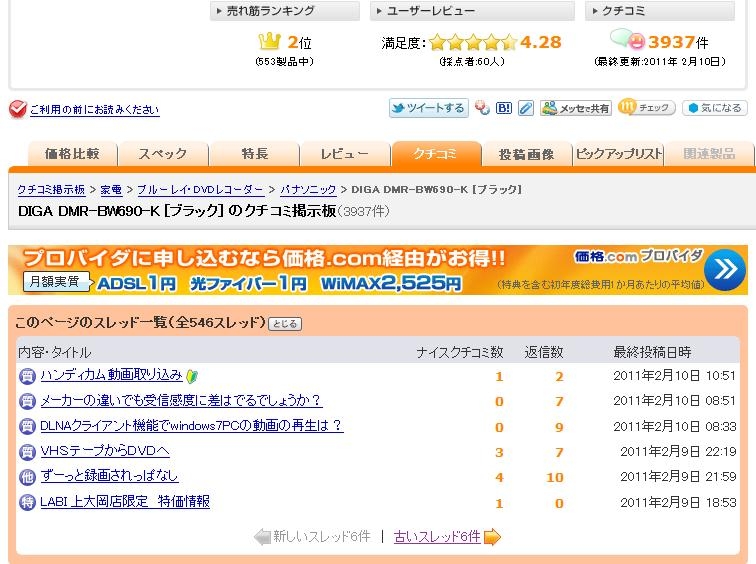Open the ピックアップリスト tab

tap(619, 154)
